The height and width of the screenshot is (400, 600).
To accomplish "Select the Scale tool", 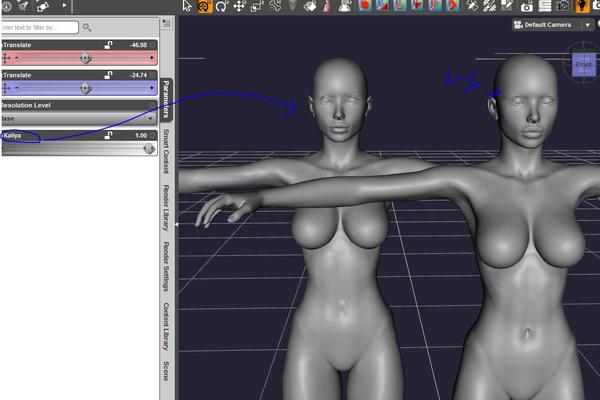I will [257, 6].
